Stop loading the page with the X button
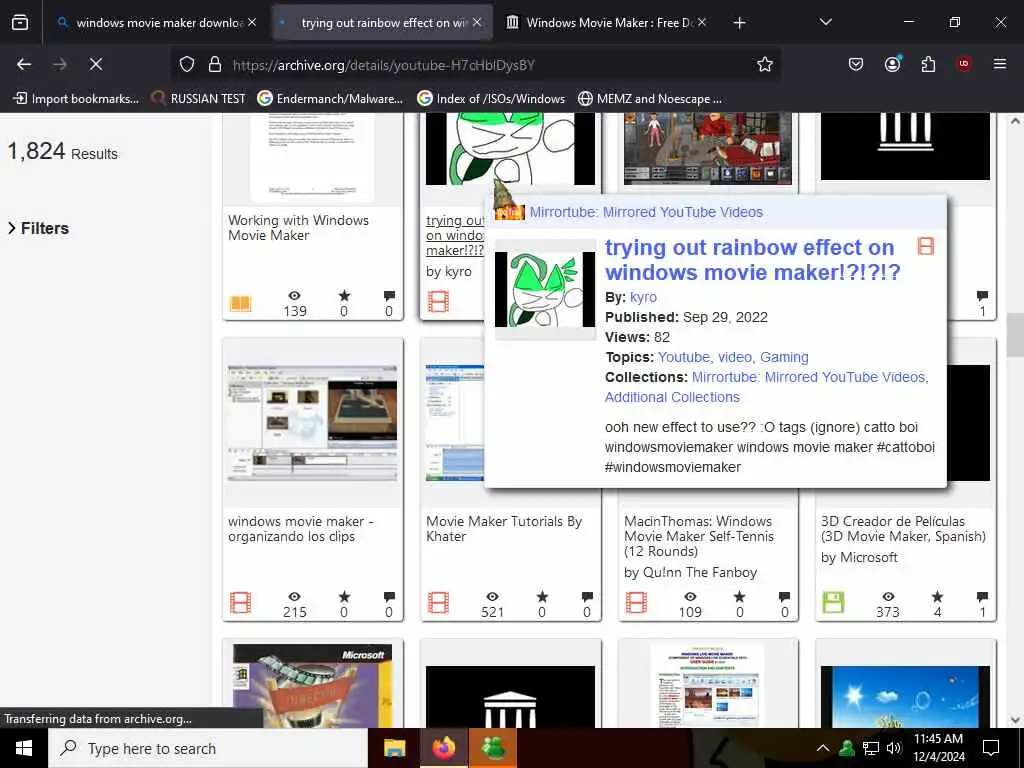Image resolution: width=1024 pixels, height=768 pixels. 96,64
